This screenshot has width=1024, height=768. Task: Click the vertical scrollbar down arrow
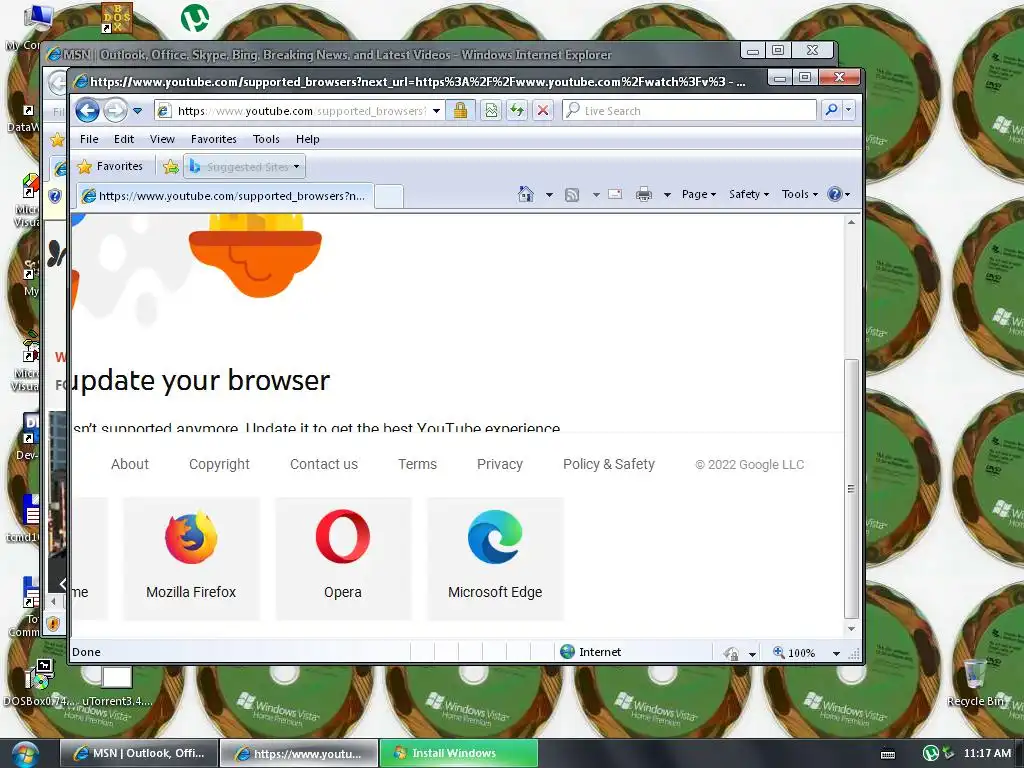point(851,629)
